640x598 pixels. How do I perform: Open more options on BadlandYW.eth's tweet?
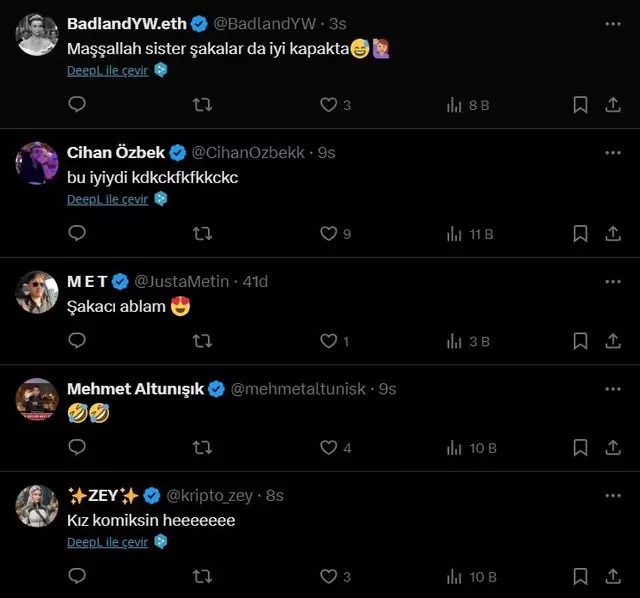tap(614, 23)
